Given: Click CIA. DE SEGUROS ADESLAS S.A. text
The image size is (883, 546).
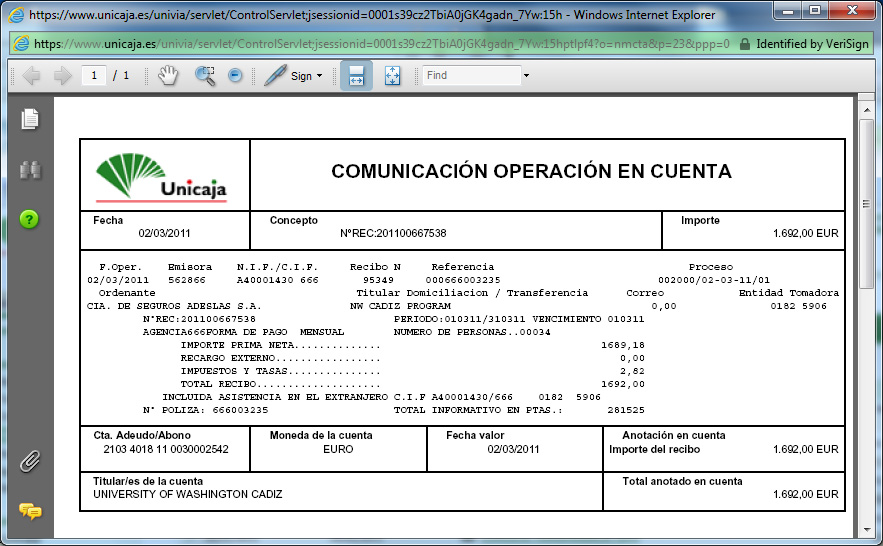Looking at the screenshot, I should [174, 306].
